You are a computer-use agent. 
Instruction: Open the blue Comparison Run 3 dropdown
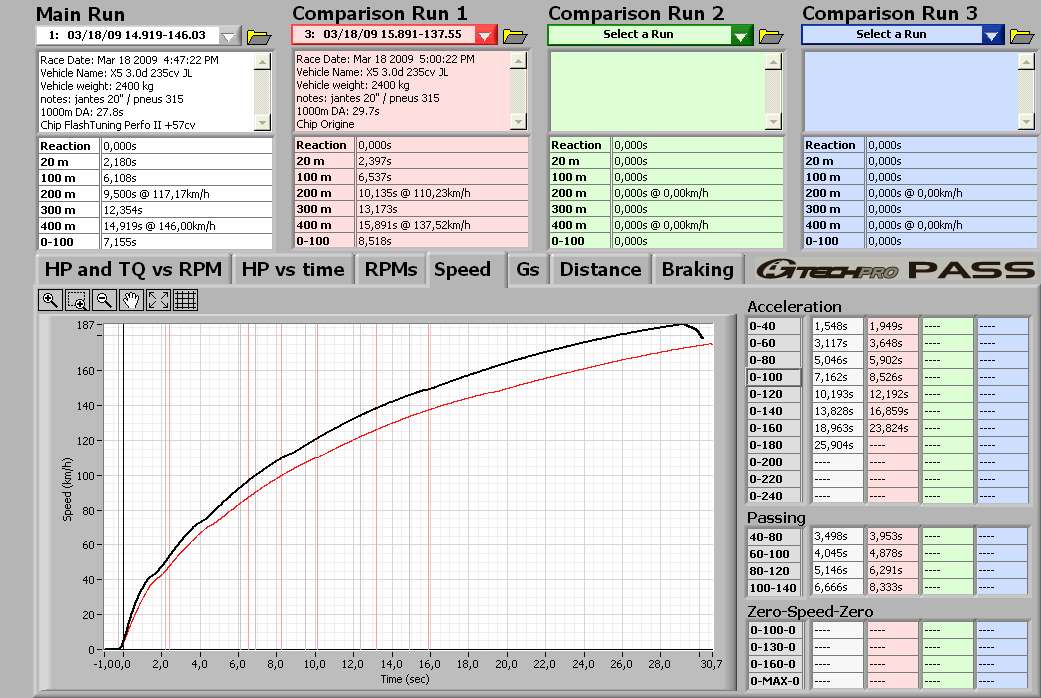point(991,36)
